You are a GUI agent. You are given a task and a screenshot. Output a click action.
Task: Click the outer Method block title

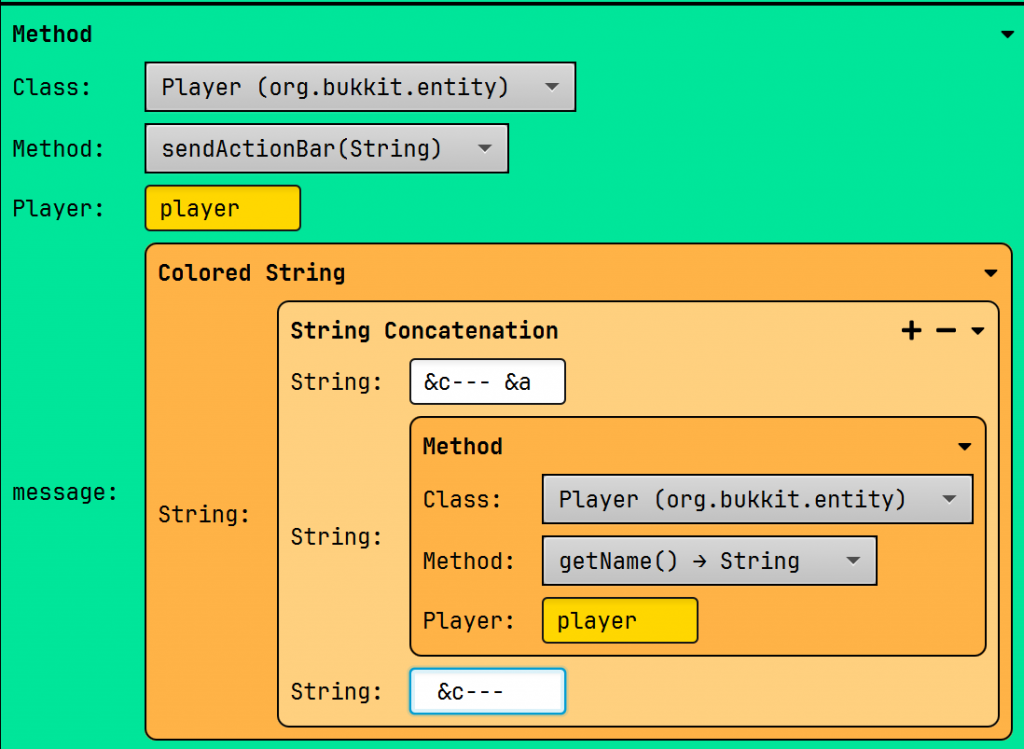point(52,34)
